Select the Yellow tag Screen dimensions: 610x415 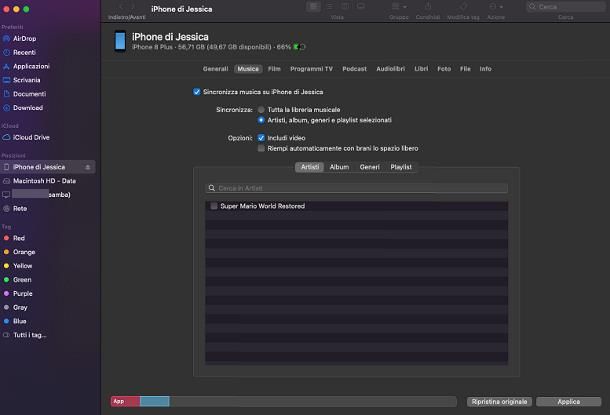(22, 266)
